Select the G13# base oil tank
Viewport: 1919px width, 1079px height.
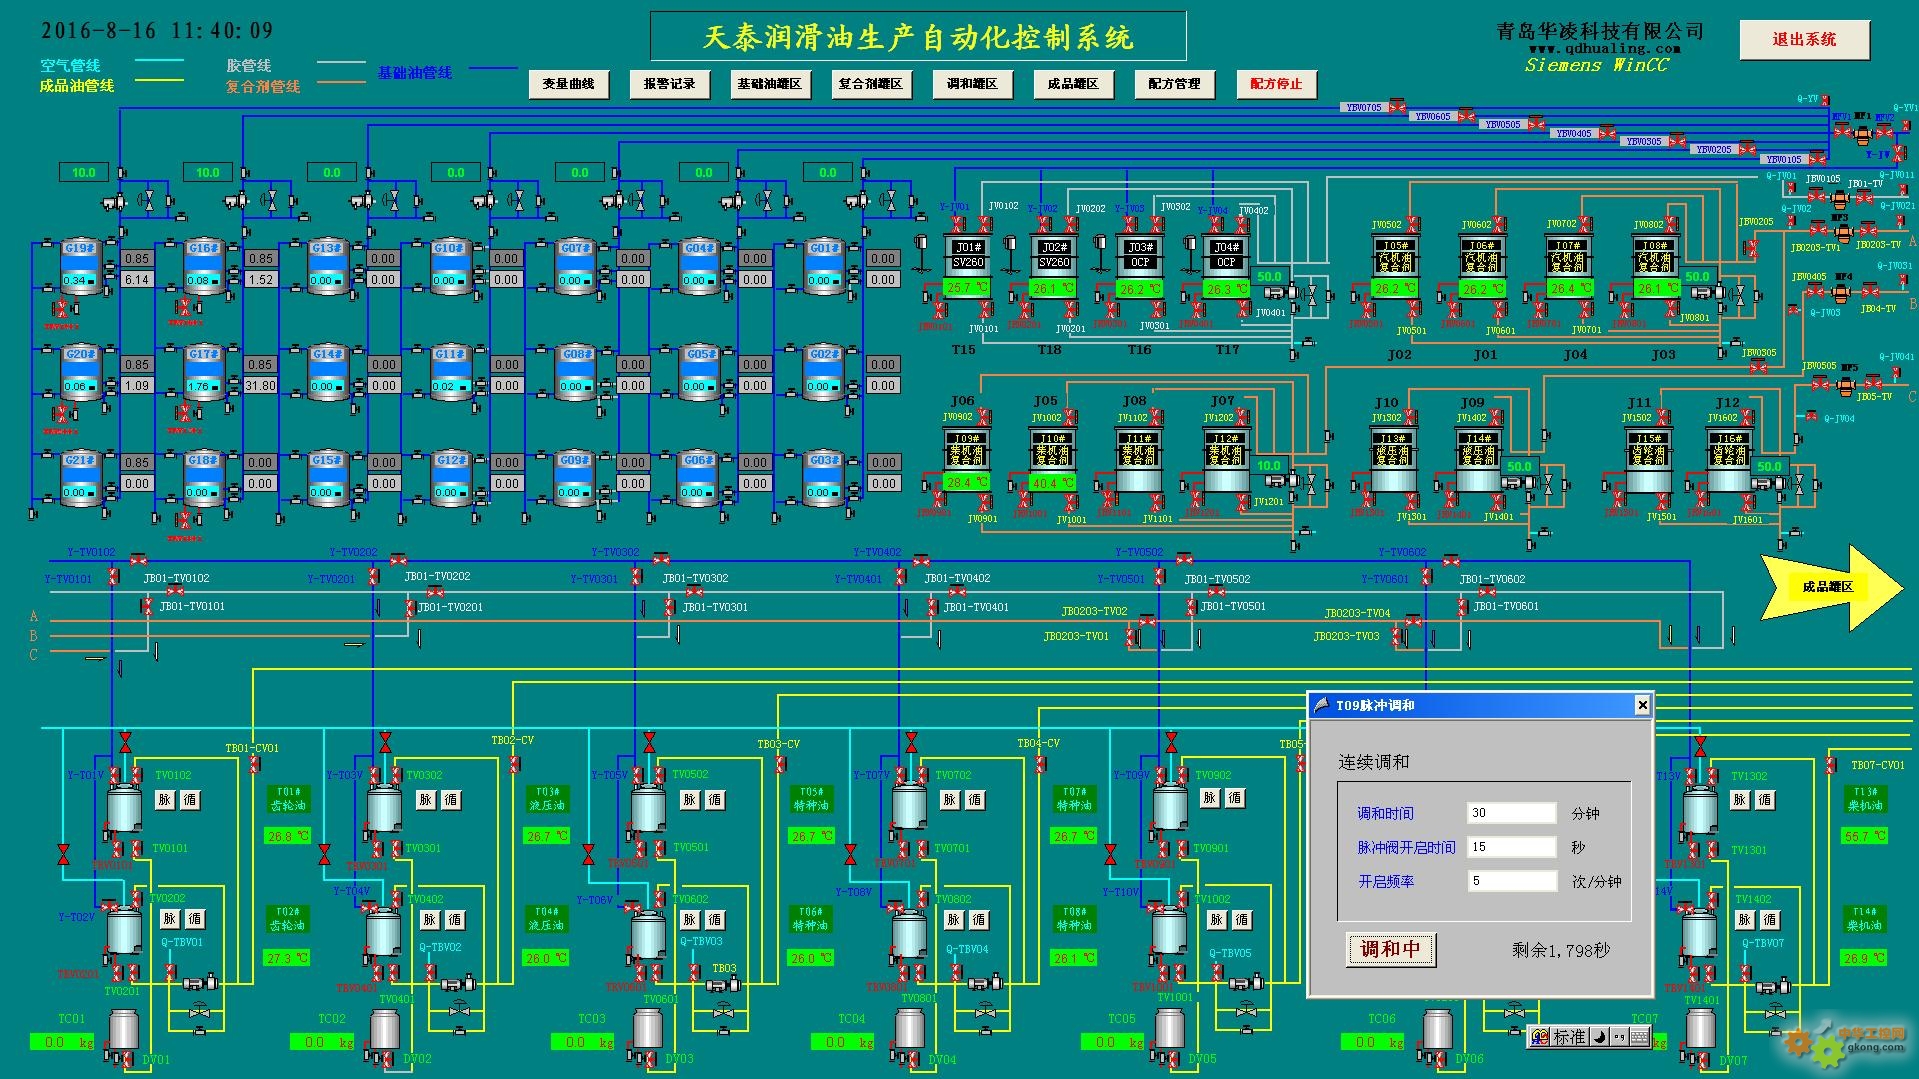[x=326, y=266]
